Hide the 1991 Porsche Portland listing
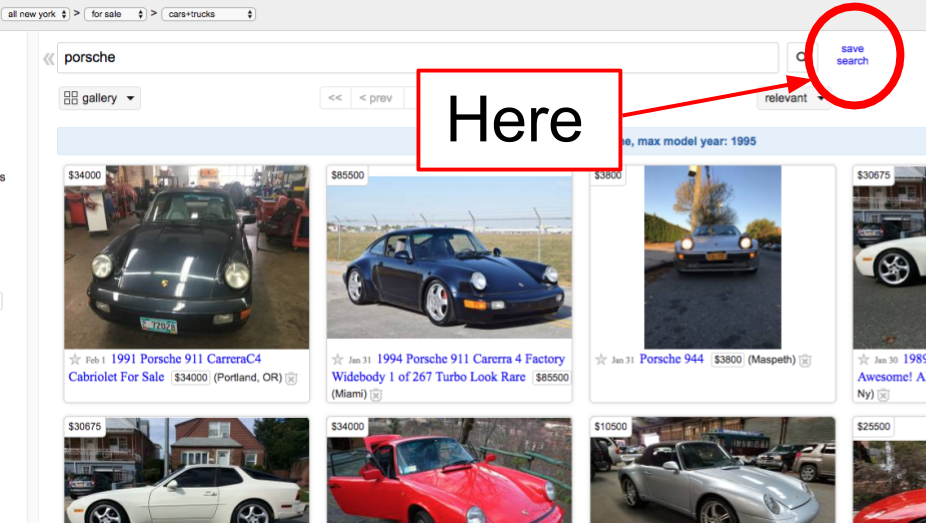The image size is (926, 523). (x=291, y=378)
